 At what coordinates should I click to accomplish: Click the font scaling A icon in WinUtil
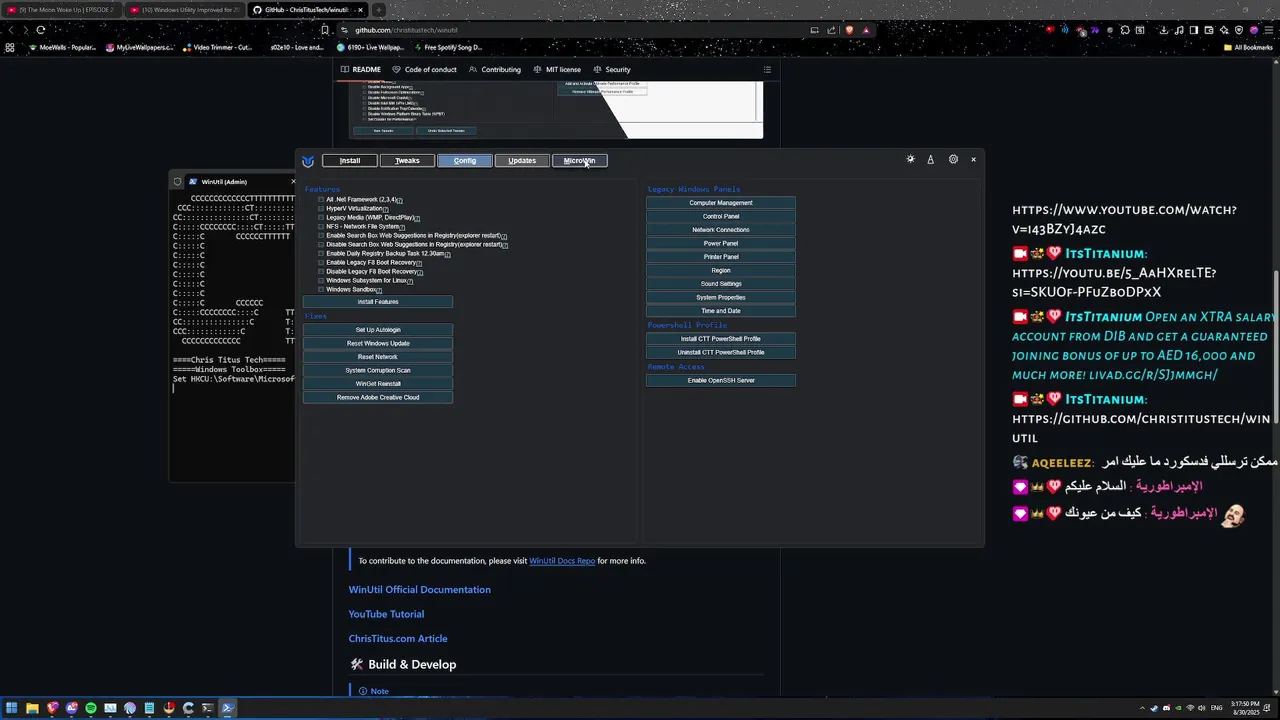pyautogui.click(x=930, y=160)
